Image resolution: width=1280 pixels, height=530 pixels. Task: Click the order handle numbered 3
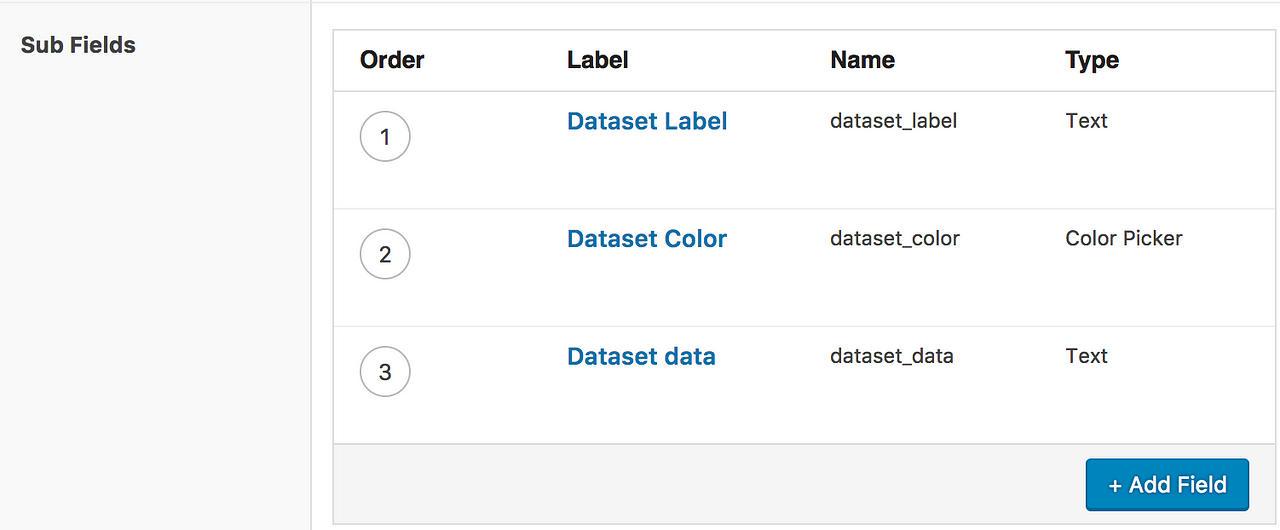tap(385, 373)
